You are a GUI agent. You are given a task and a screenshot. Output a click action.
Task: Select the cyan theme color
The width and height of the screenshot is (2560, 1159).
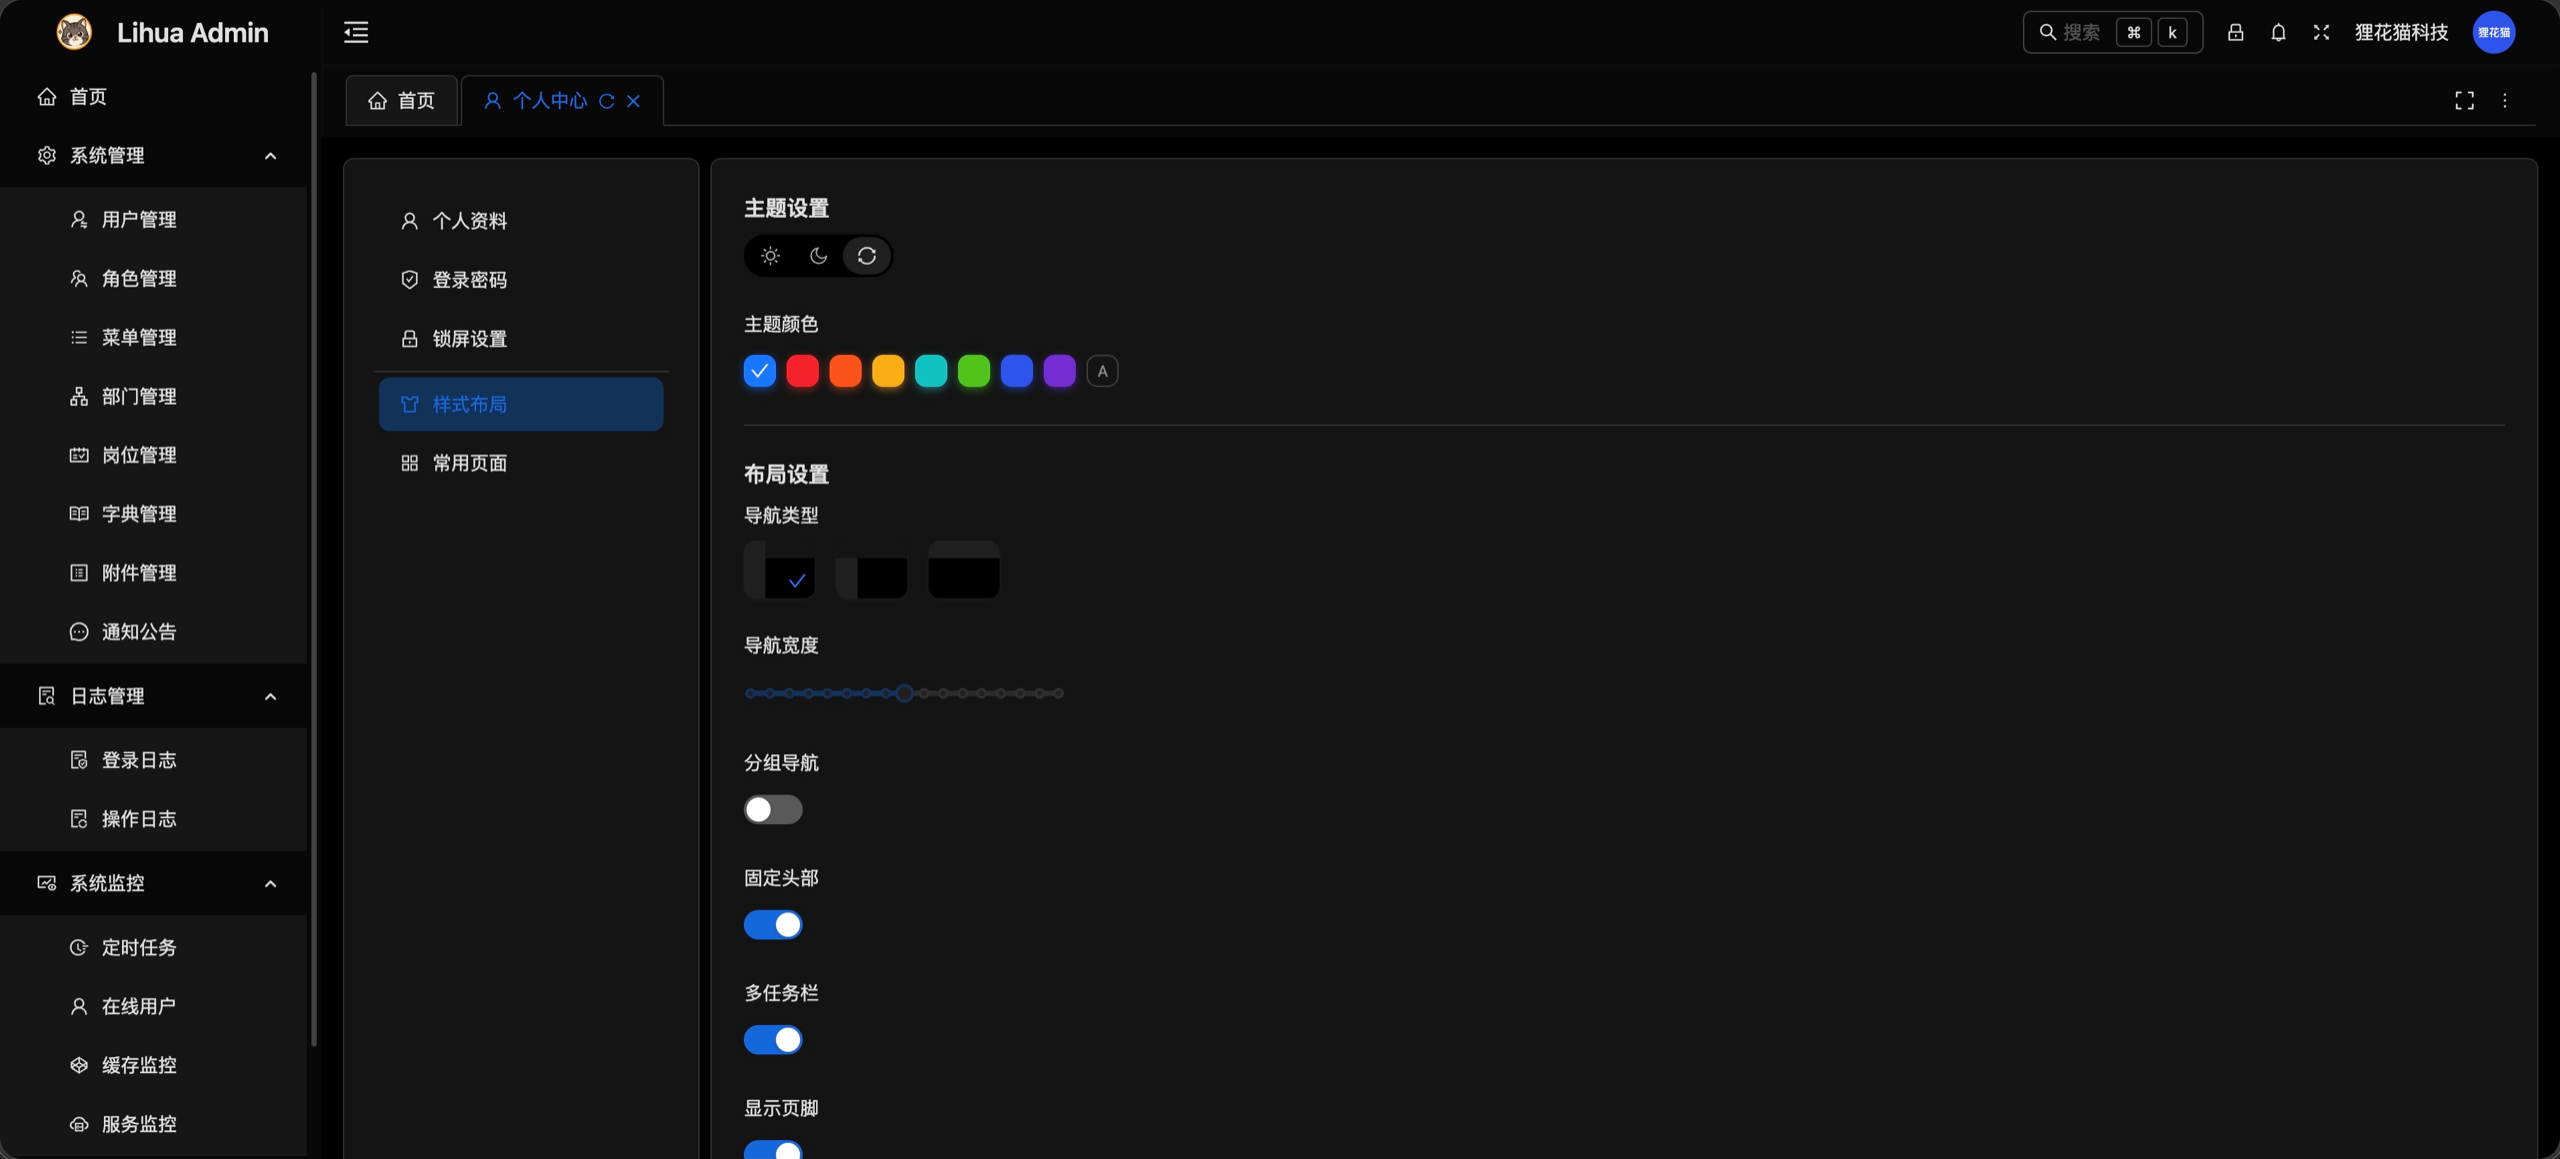[931, 371]
